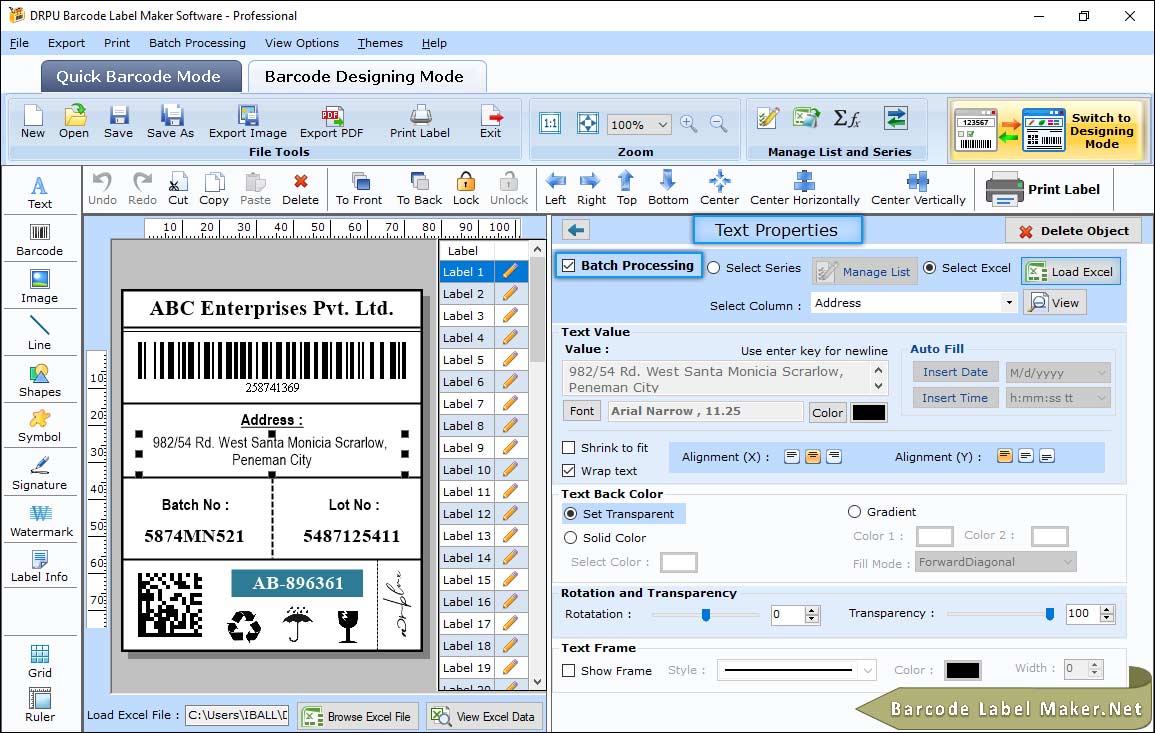Choose the Line drawing tool
This screenshot has height=733, width=1155.
point(40,333)
